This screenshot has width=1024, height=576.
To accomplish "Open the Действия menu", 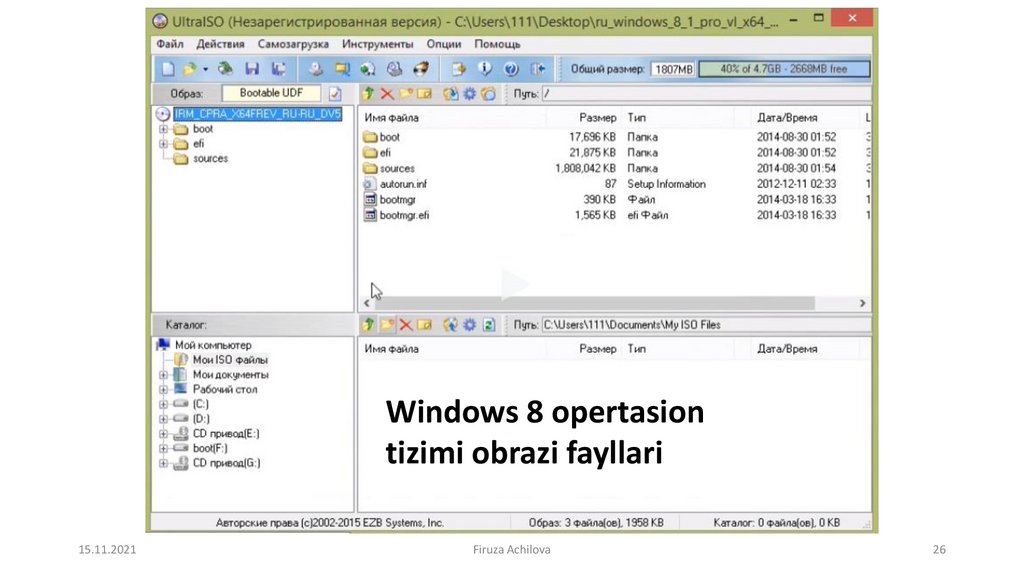I will 221,44.
